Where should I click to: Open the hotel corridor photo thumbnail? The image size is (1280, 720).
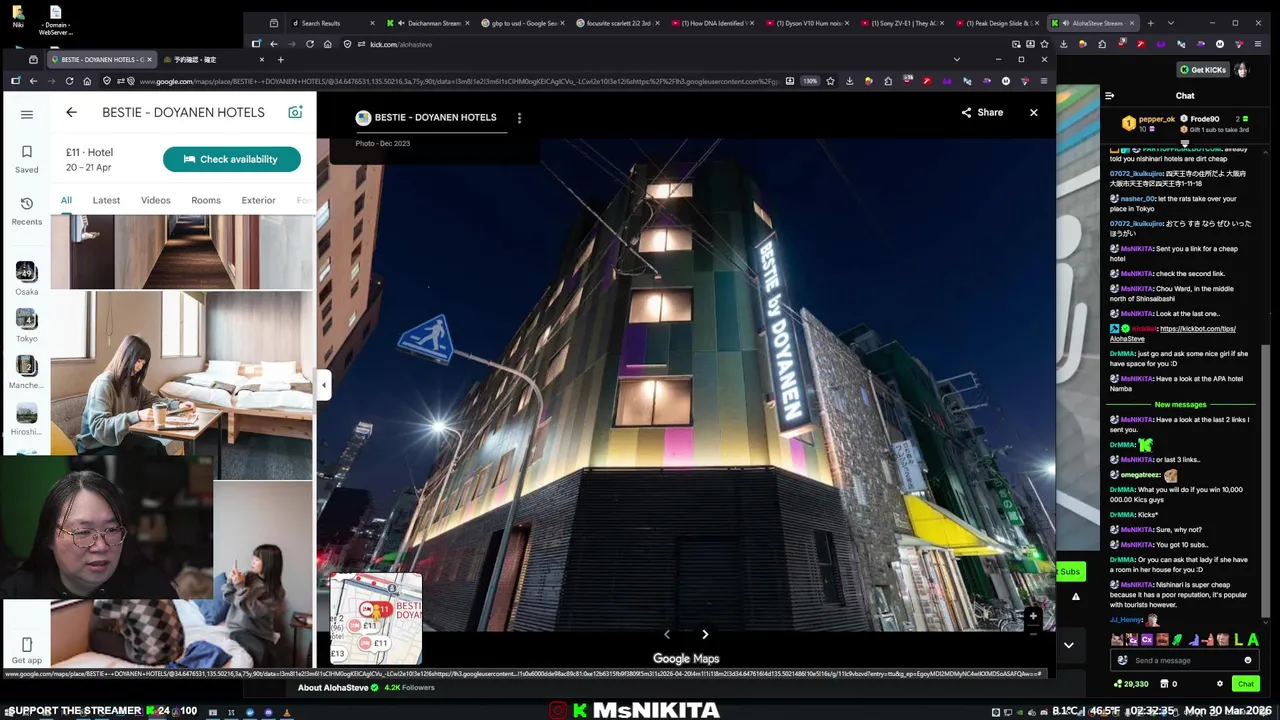pyautogui.click(x=182, y=253)
